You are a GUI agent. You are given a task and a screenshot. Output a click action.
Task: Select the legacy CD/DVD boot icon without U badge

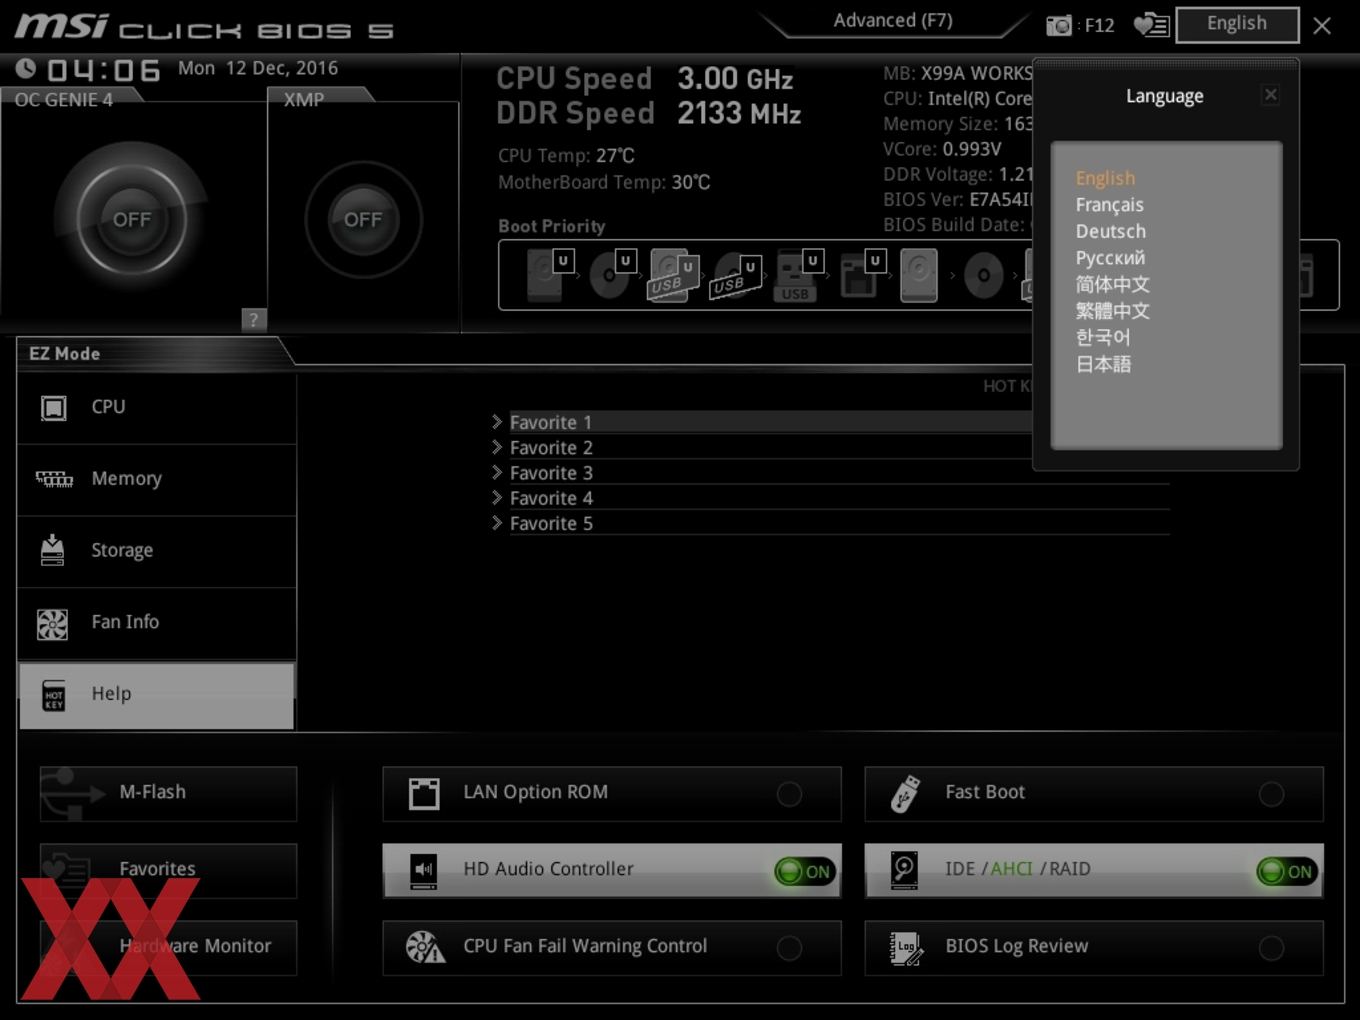[983, 275]
